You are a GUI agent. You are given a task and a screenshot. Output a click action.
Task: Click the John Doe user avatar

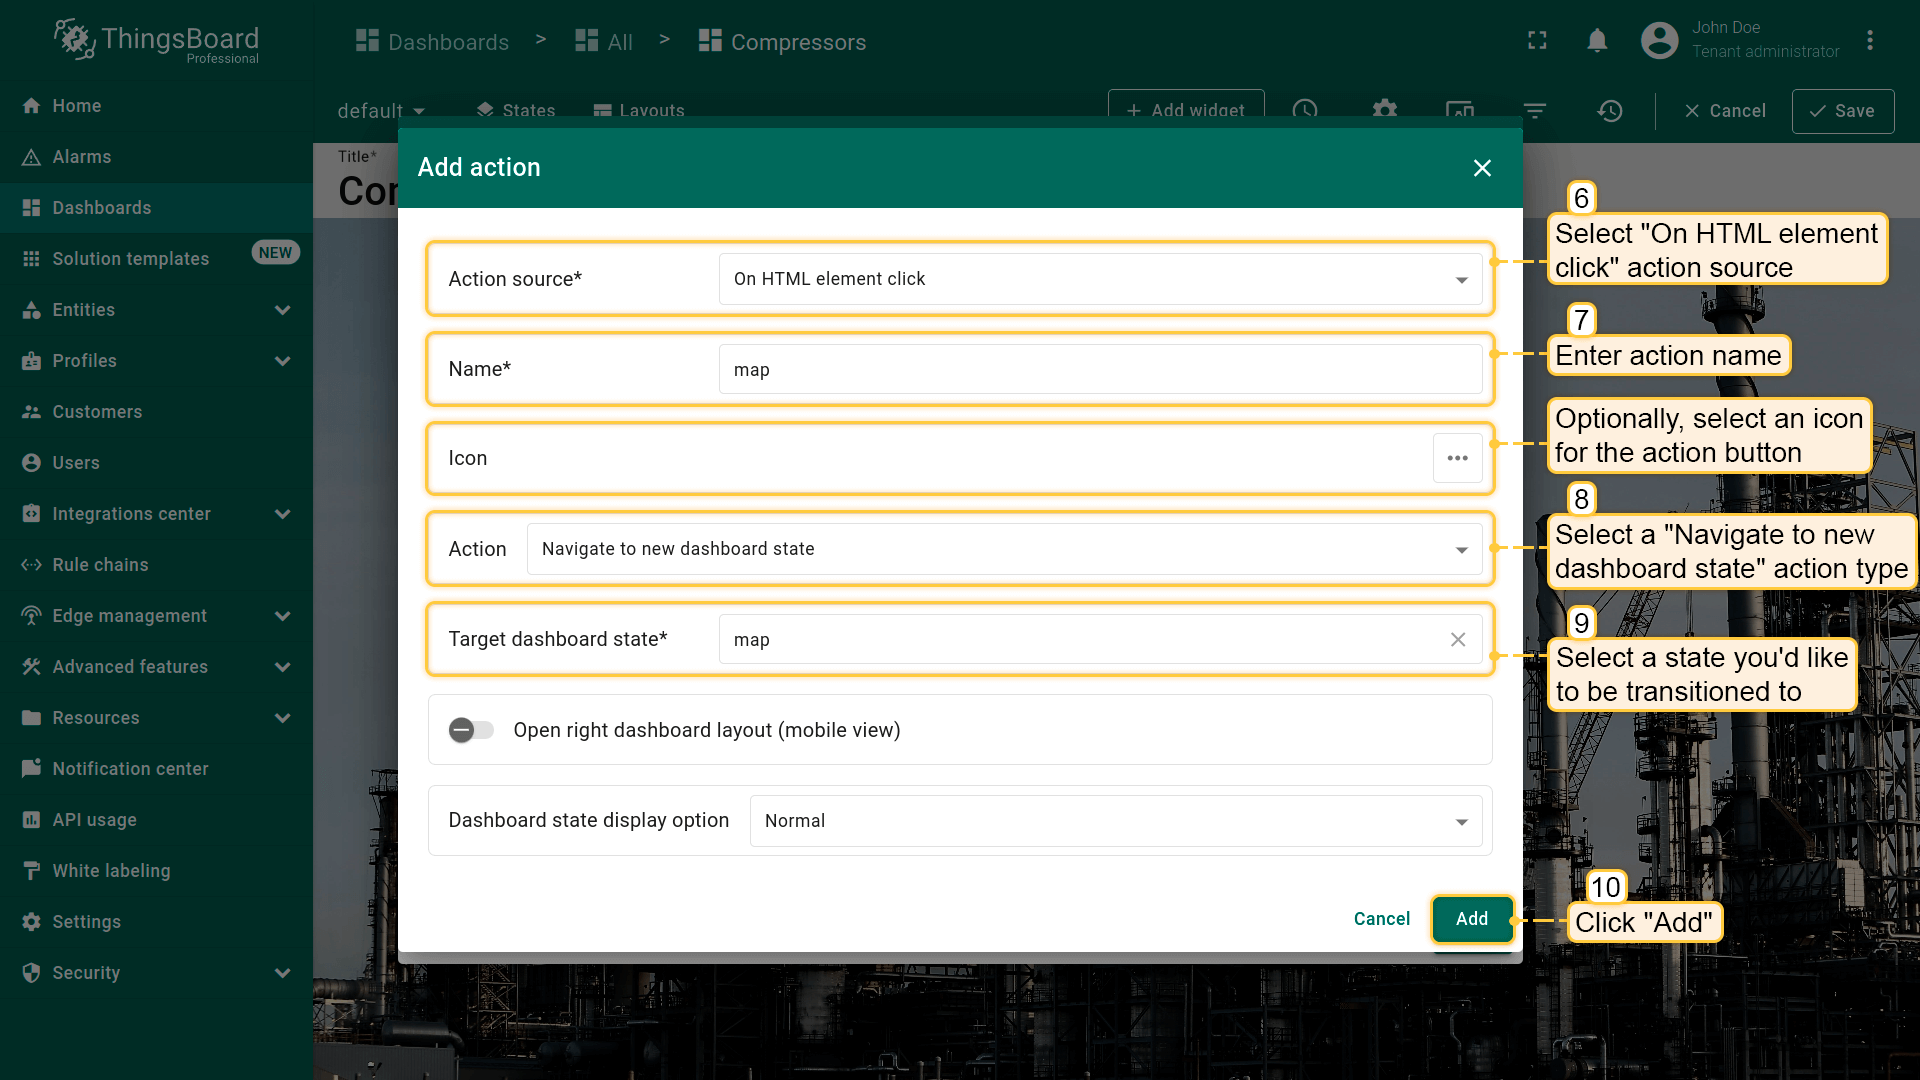1659,41
